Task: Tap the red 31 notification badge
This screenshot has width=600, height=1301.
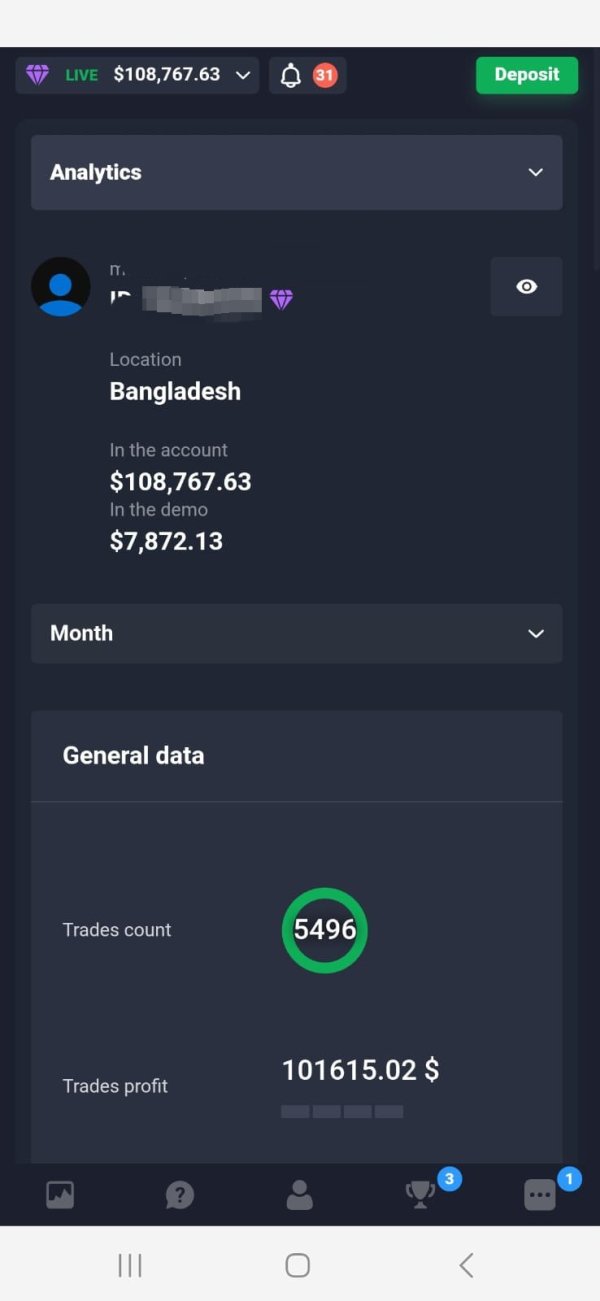Action: pos(325,75)
